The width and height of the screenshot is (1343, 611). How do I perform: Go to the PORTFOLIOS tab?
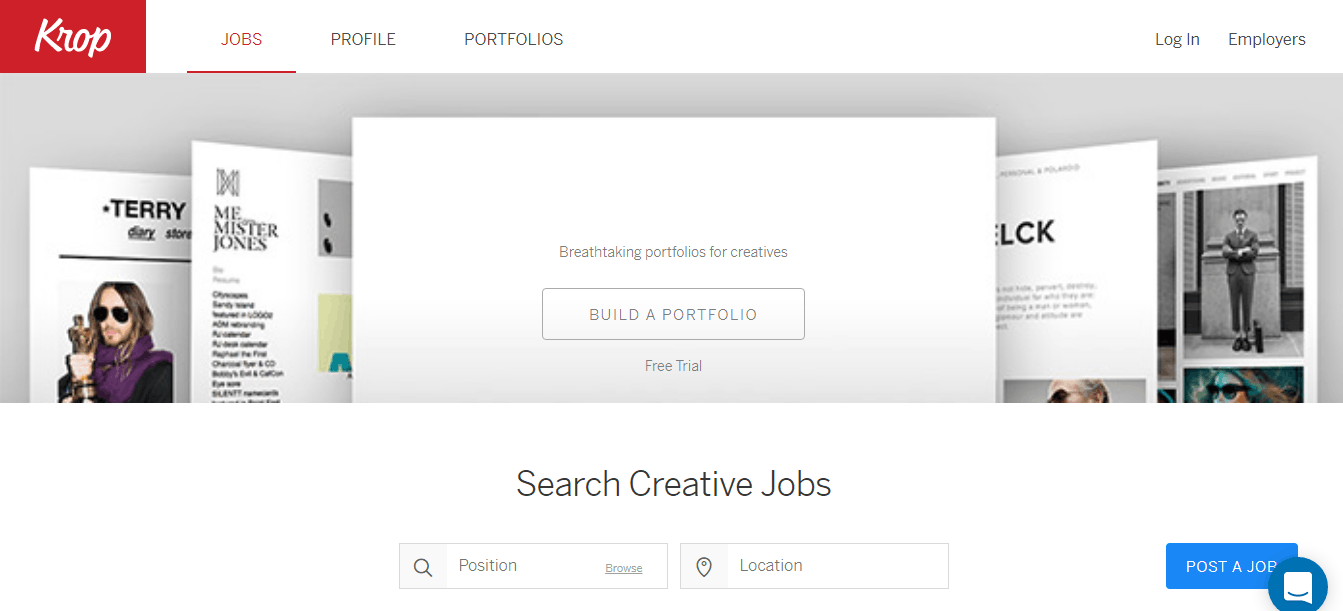click(513, 40)
